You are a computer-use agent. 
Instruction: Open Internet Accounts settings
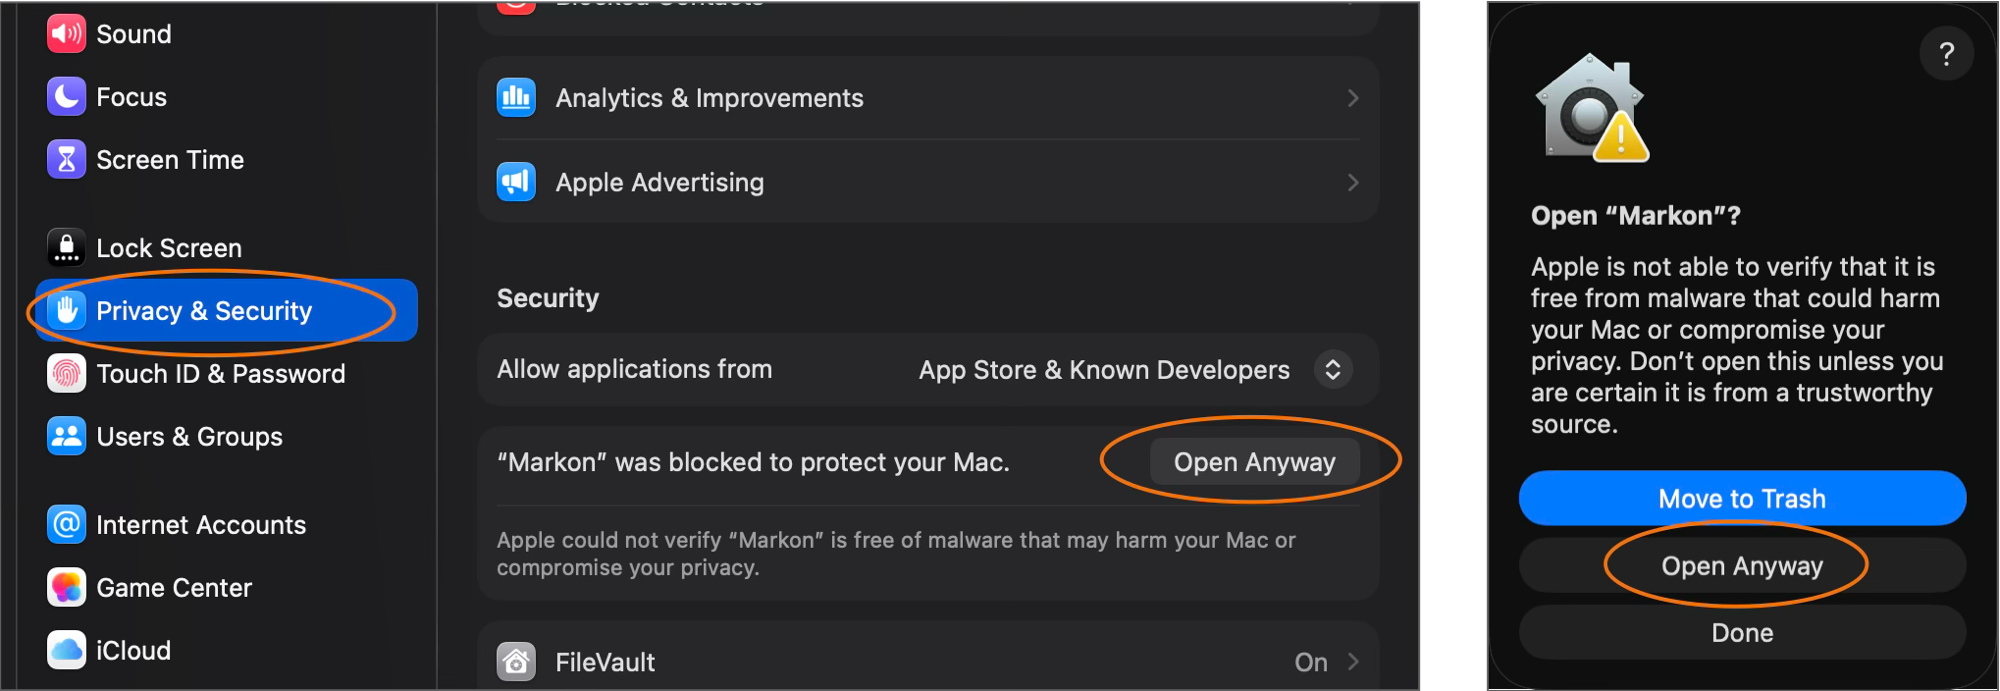(x=227, y=525)
